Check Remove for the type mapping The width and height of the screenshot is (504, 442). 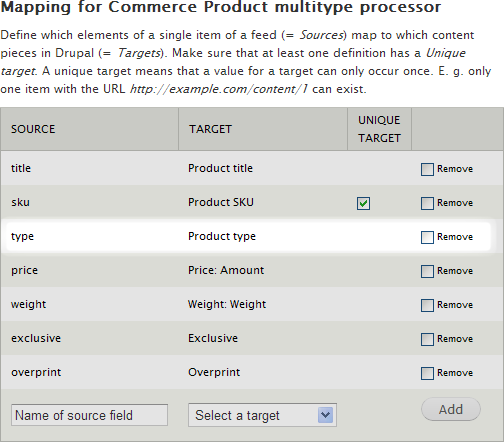(x=427, y=237)
